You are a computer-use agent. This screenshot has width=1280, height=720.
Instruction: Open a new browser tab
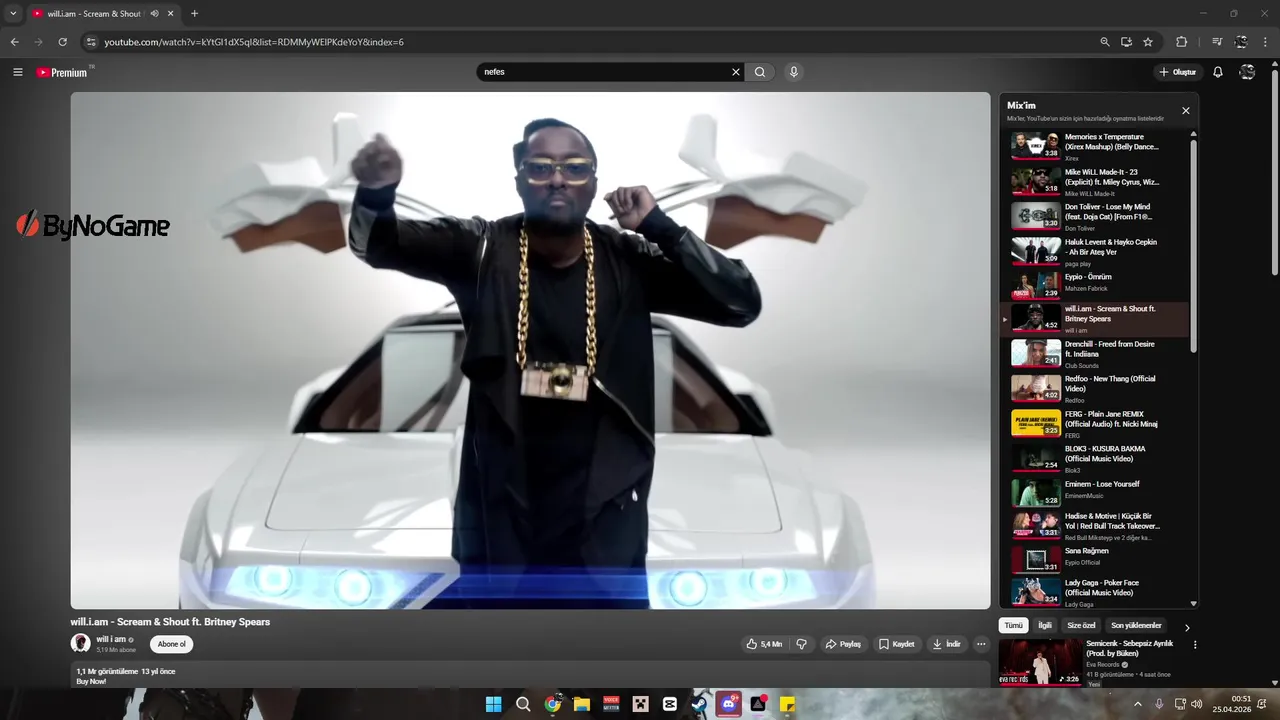194,14
